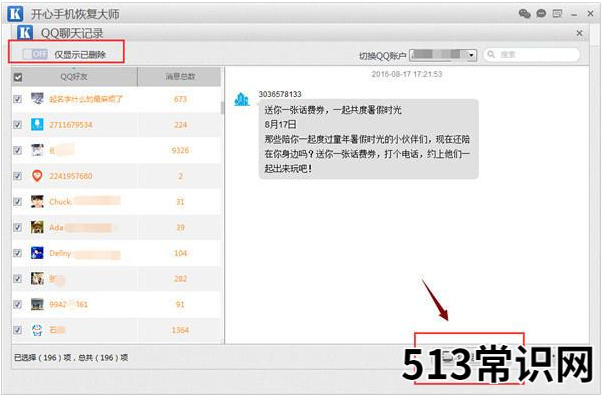Open the 切换QQ账户 dropdown
The width and height of the screenshot is (603, 395).
pyautogui.click(x=443, y=55)
